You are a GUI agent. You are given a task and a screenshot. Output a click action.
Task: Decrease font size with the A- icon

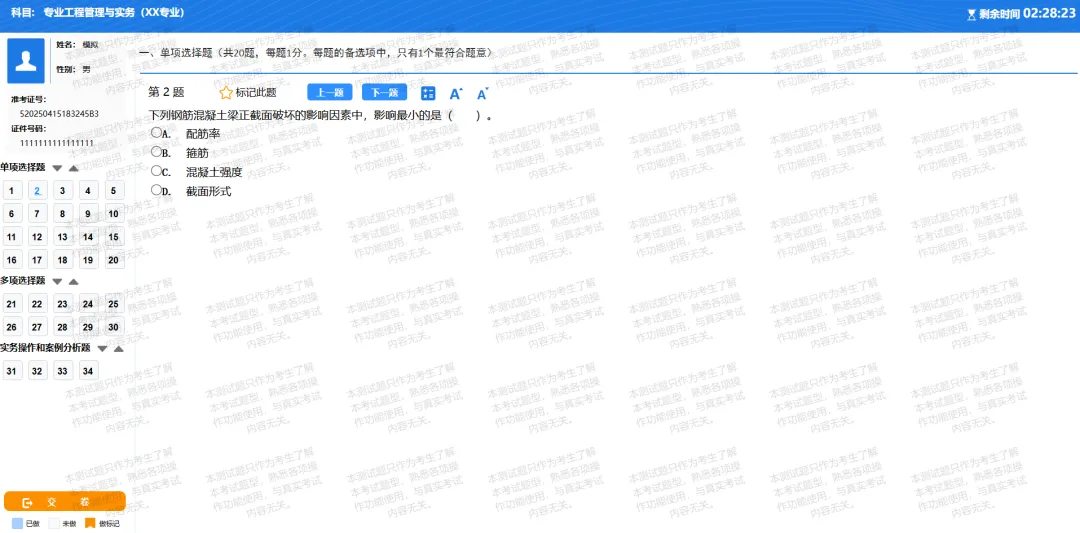pyautogui.click(x=483, y=94)
